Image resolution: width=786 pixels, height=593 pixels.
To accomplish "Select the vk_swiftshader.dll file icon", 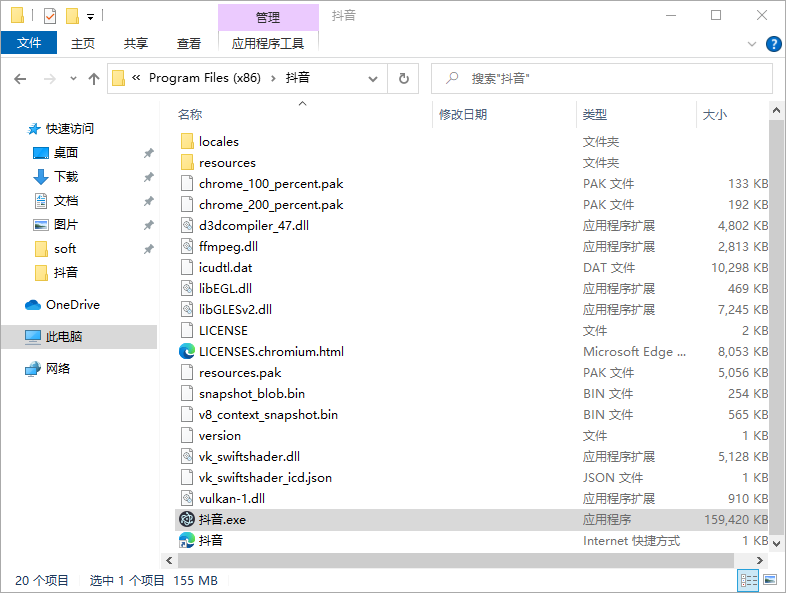I will [187, 457].
